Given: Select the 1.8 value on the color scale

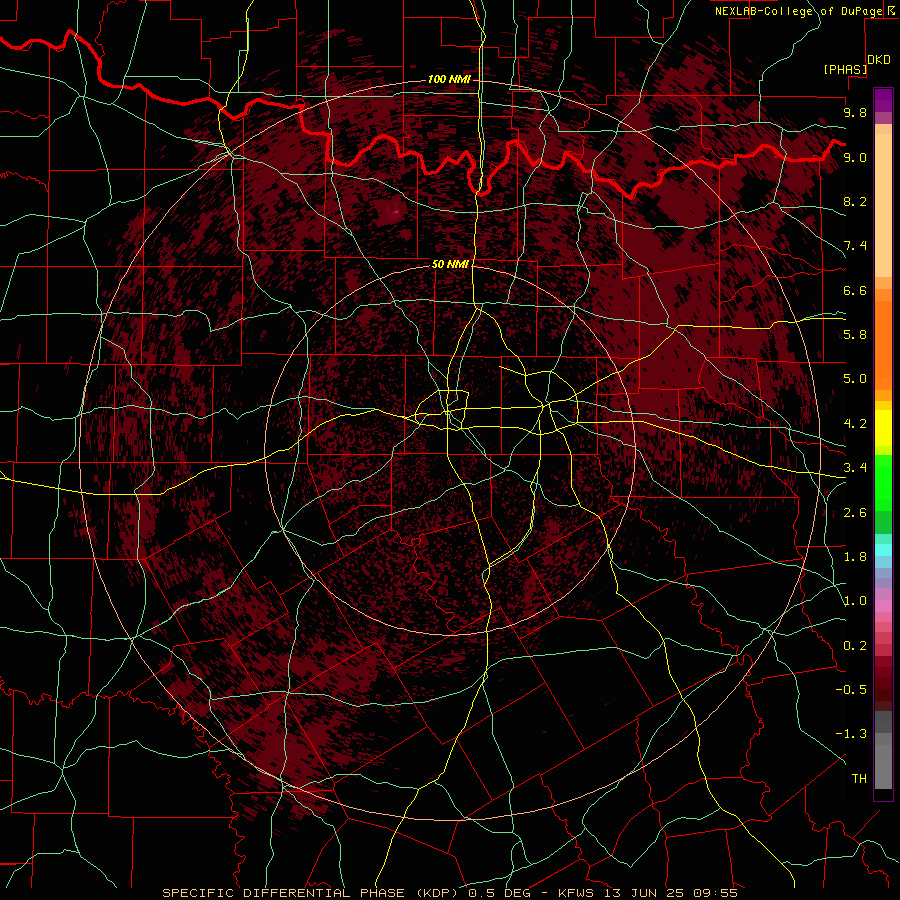Looking at the screenshot, I should click(855, 557).
